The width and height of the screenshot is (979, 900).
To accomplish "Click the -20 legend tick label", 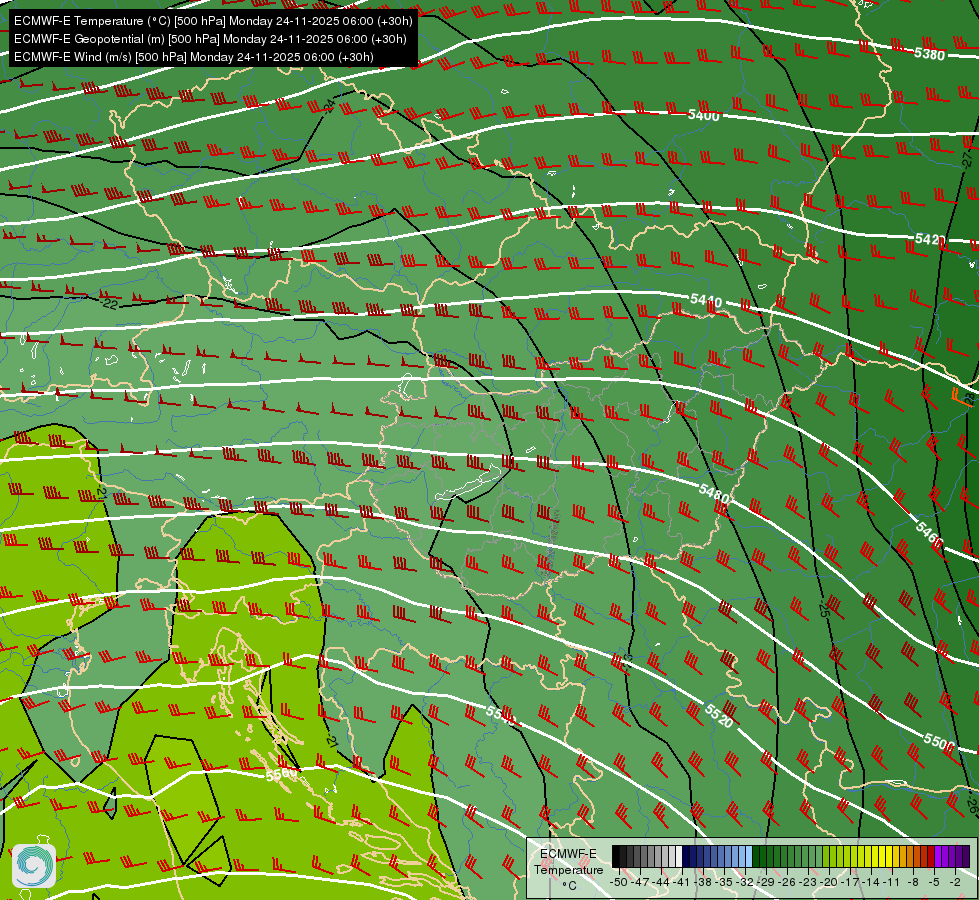I will tap(829, 883).
